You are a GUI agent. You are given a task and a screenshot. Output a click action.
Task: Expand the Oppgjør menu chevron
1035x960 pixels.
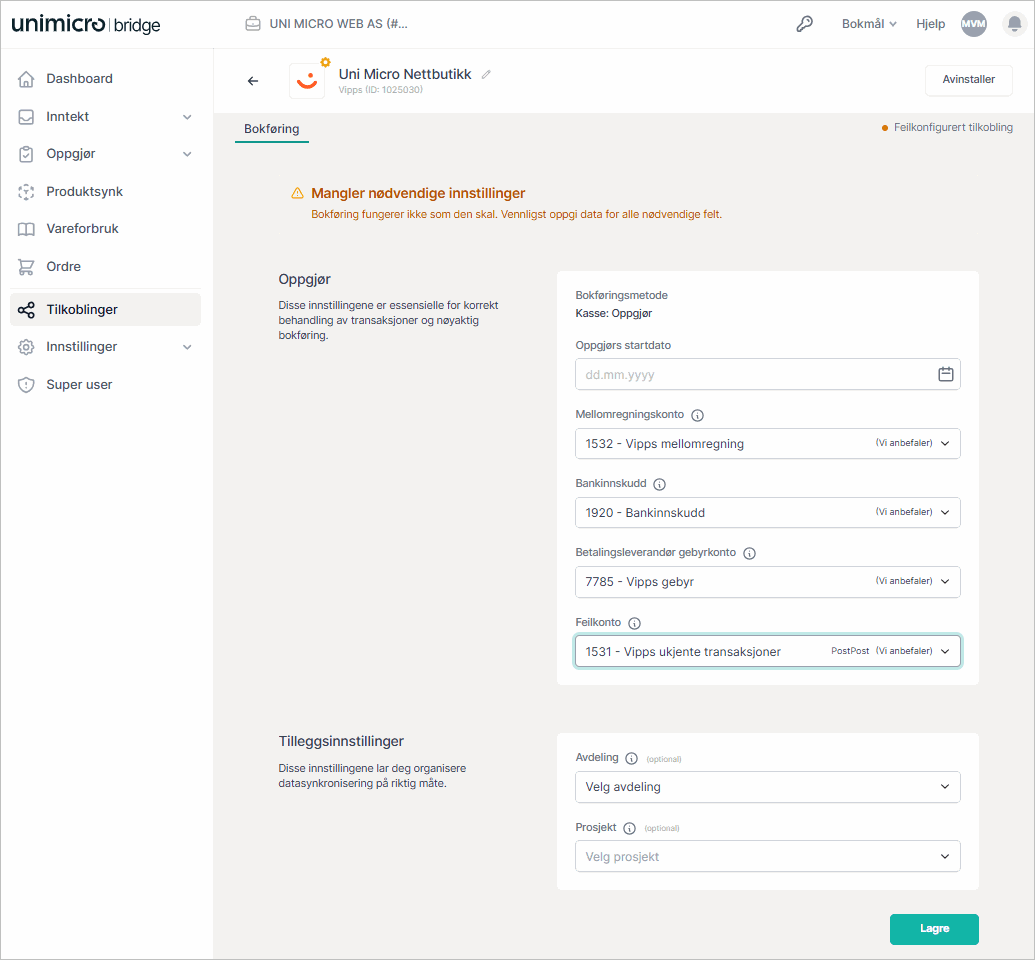coord(187,154)
